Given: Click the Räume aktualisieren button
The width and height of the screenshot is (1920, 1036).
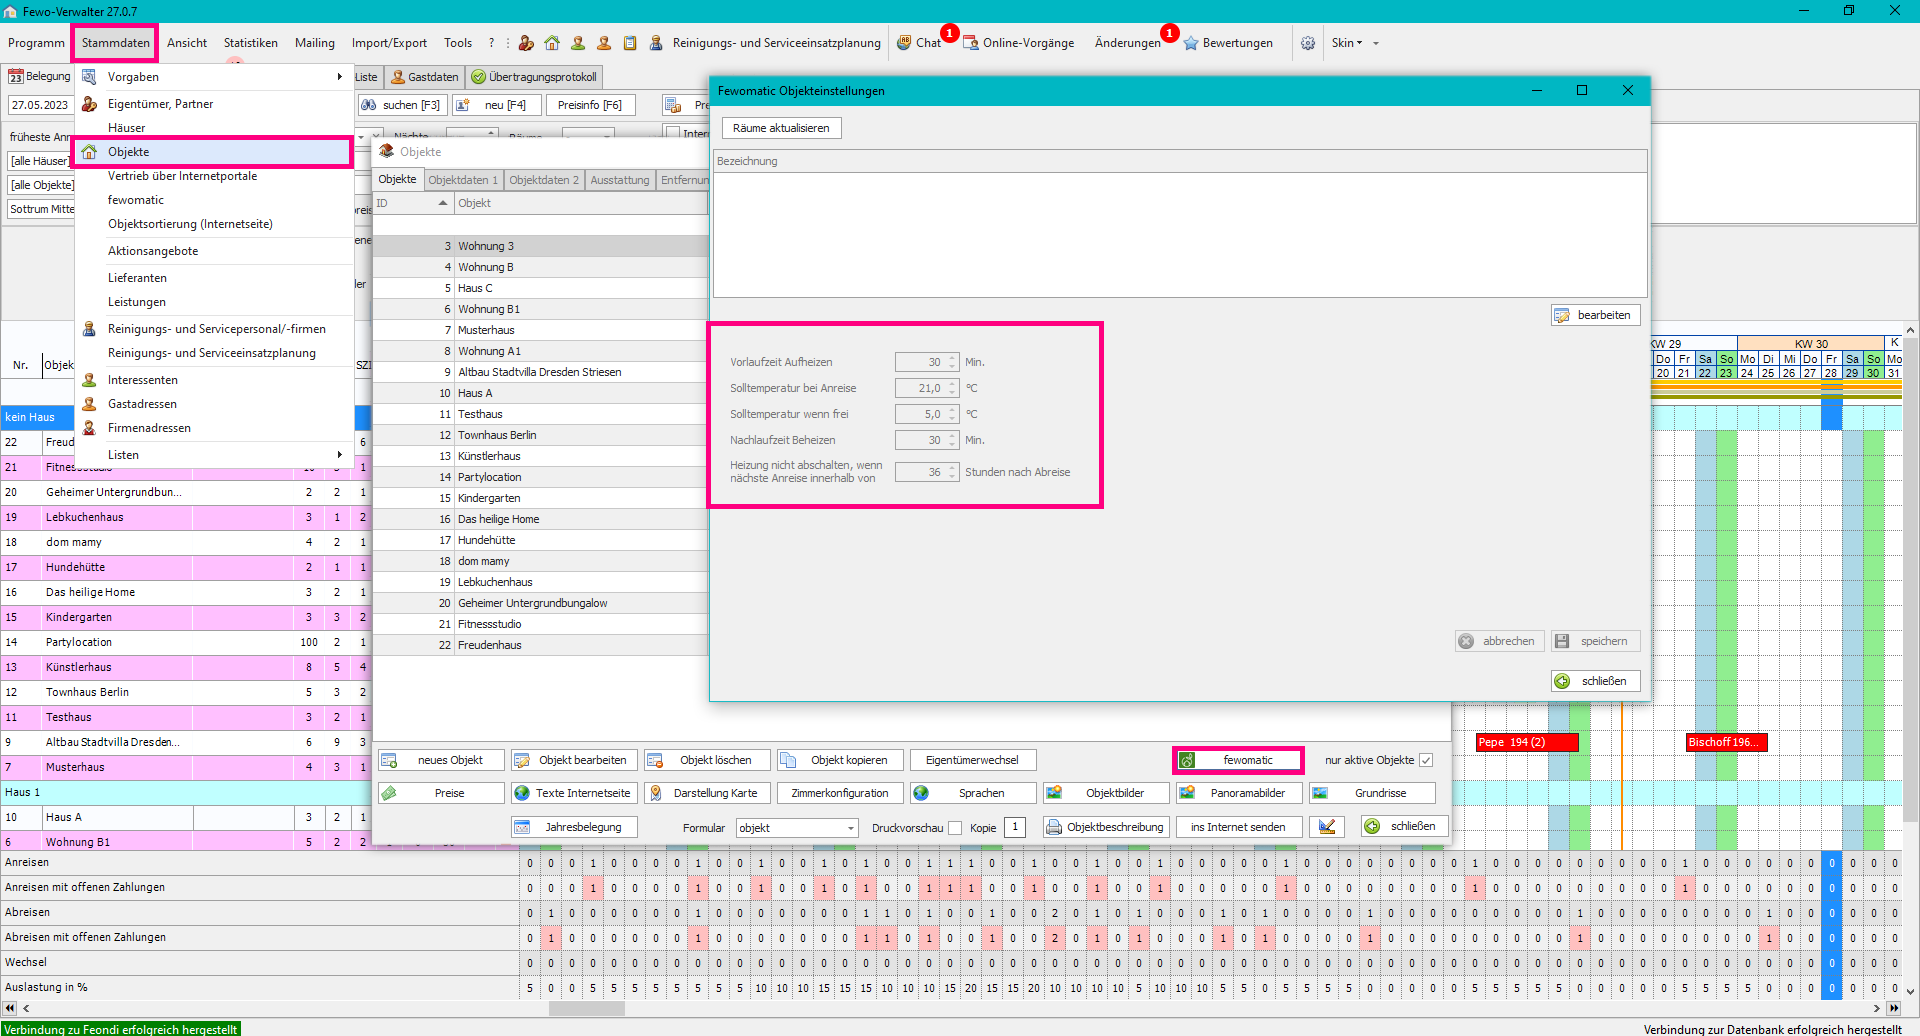Looking at the screenshot, I should coord(781,128).
